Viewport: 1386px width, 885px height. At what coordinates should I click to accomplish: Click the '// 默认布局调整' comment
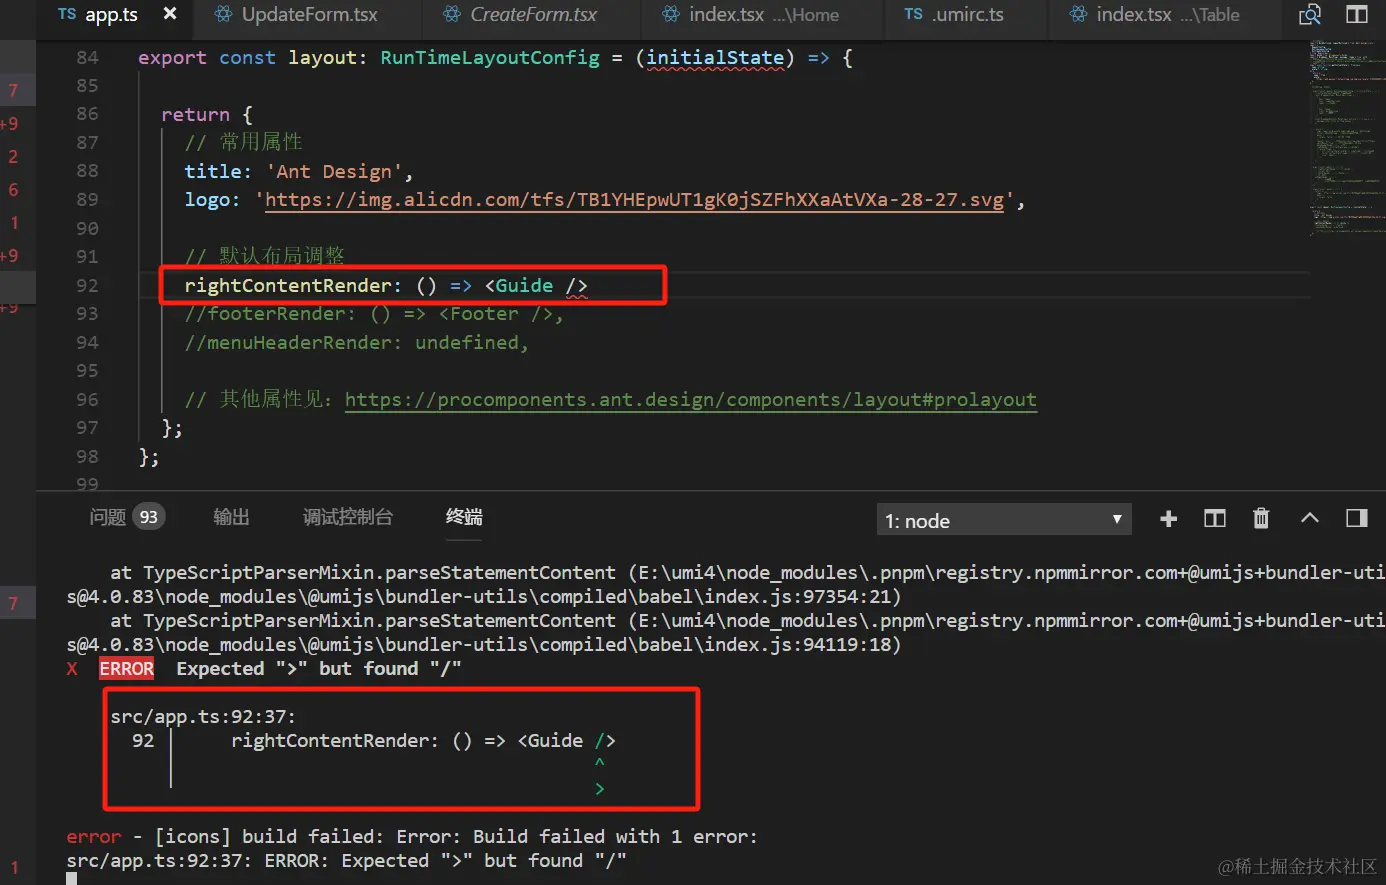pyautogui.click(x=264, y=257)
